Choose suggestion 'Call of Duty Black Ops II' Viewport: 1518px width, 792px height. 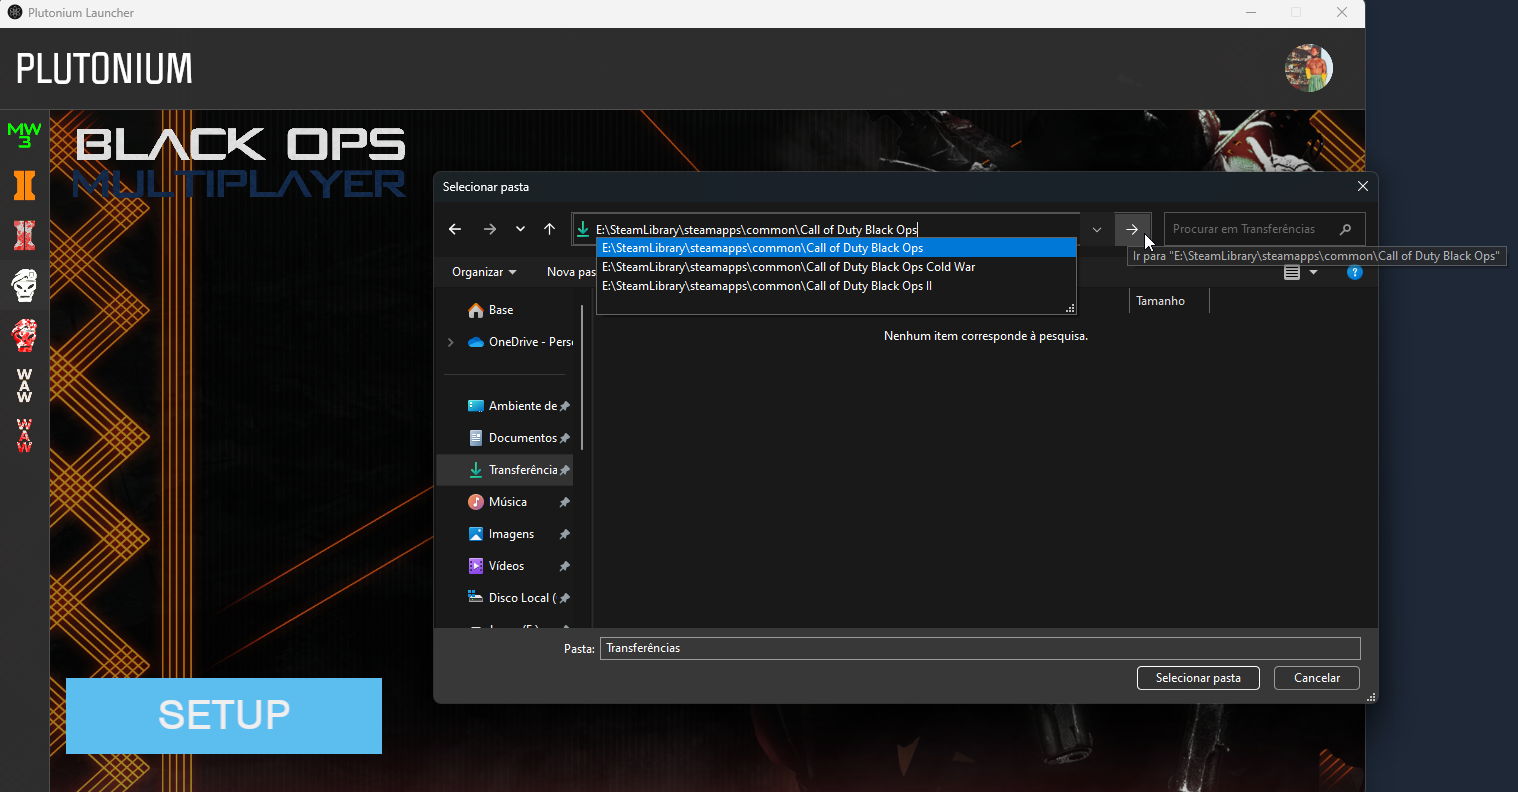coord(836,286)
